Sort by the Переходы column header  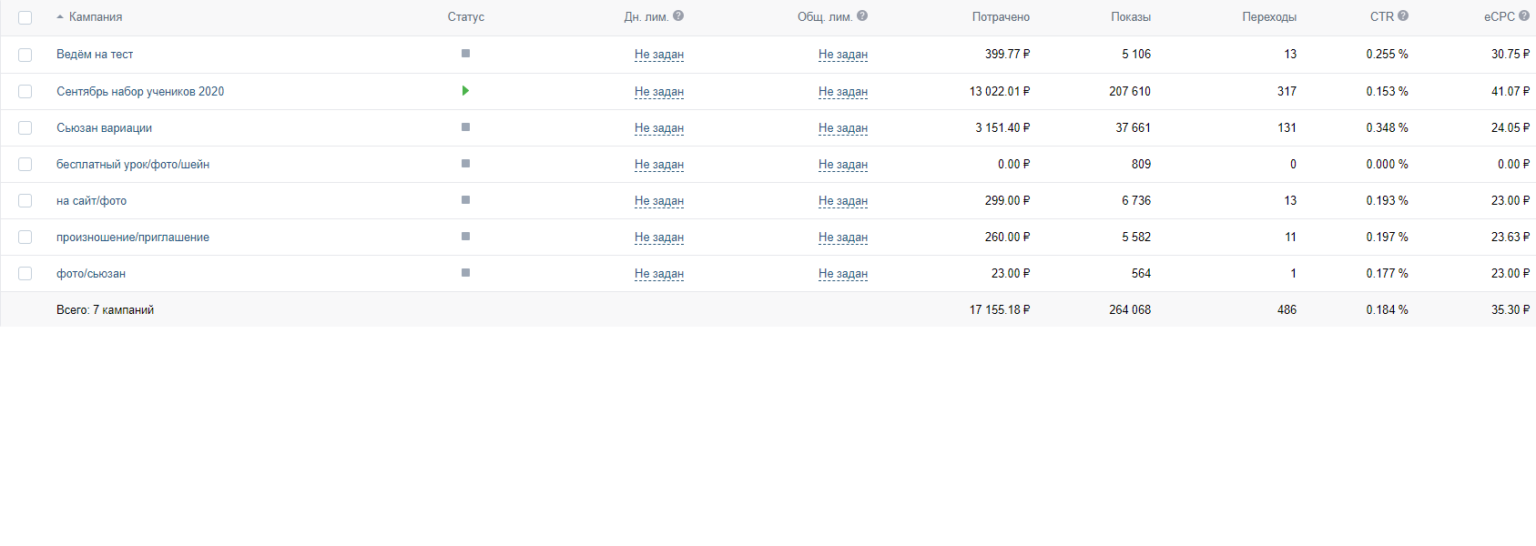pos(1269,17)
